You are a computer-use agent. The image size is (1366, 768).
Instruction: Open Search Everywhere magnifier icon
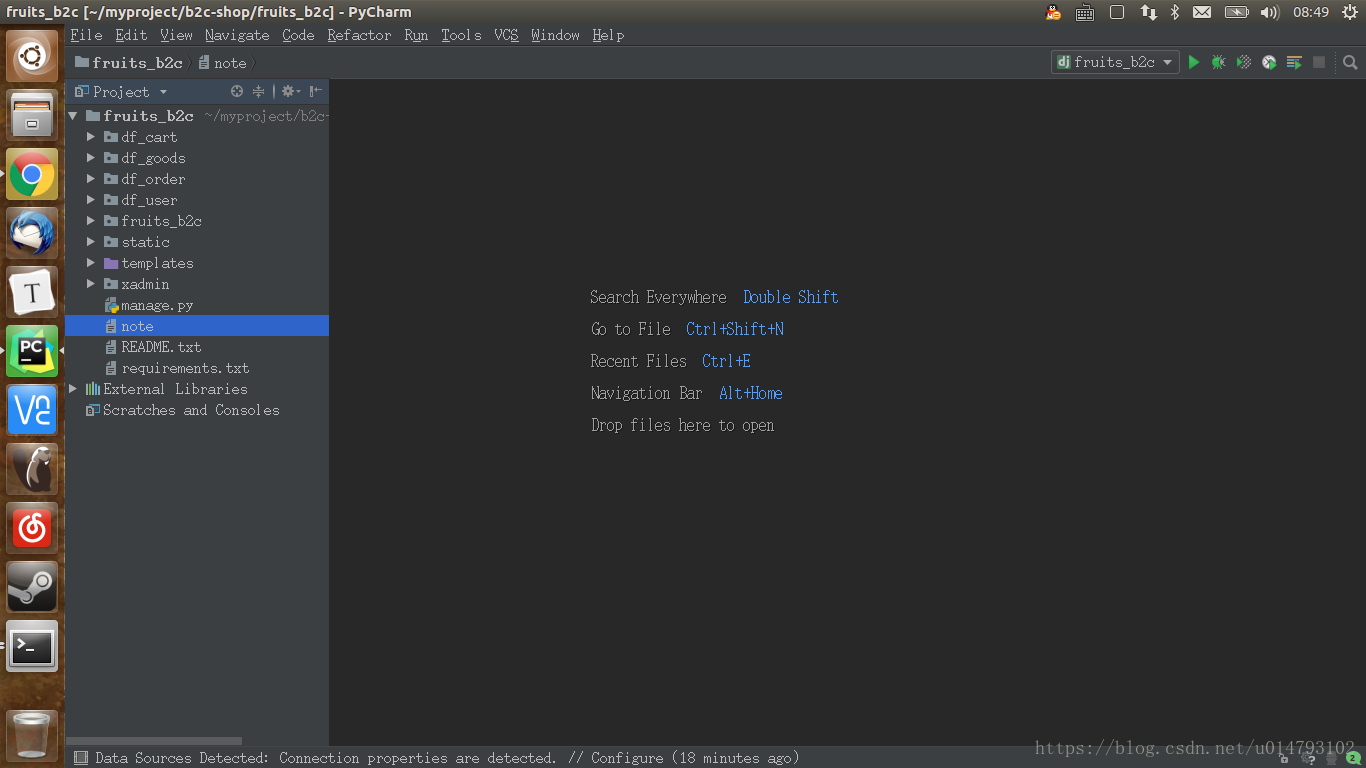[x=1350, y=62]
